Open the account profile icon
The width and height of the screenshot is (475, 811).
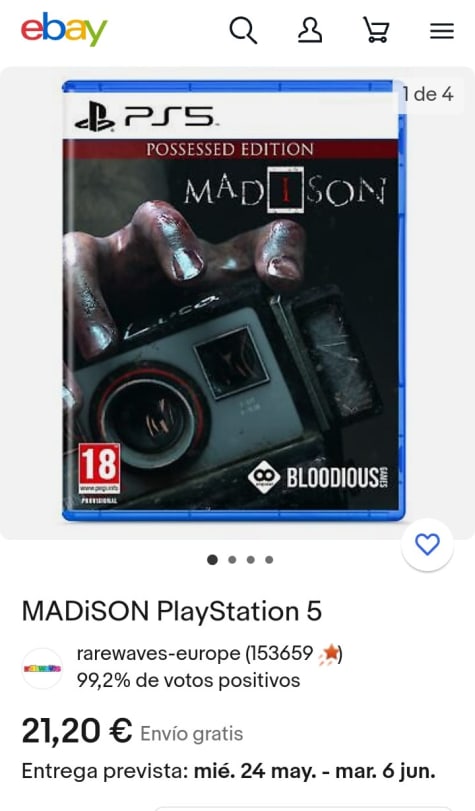[x=310, y=29]
